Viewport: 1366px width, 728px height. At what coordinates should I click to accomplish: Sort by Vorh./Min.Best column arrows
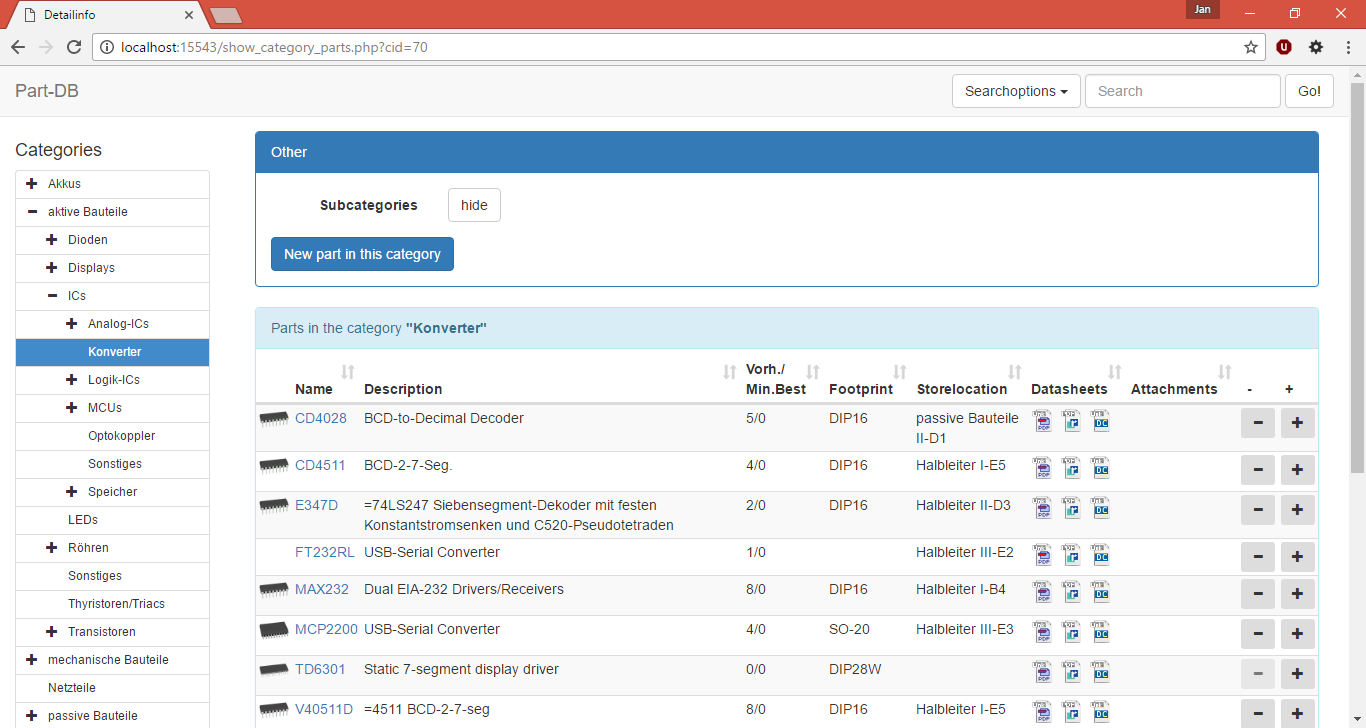point(812,372)
